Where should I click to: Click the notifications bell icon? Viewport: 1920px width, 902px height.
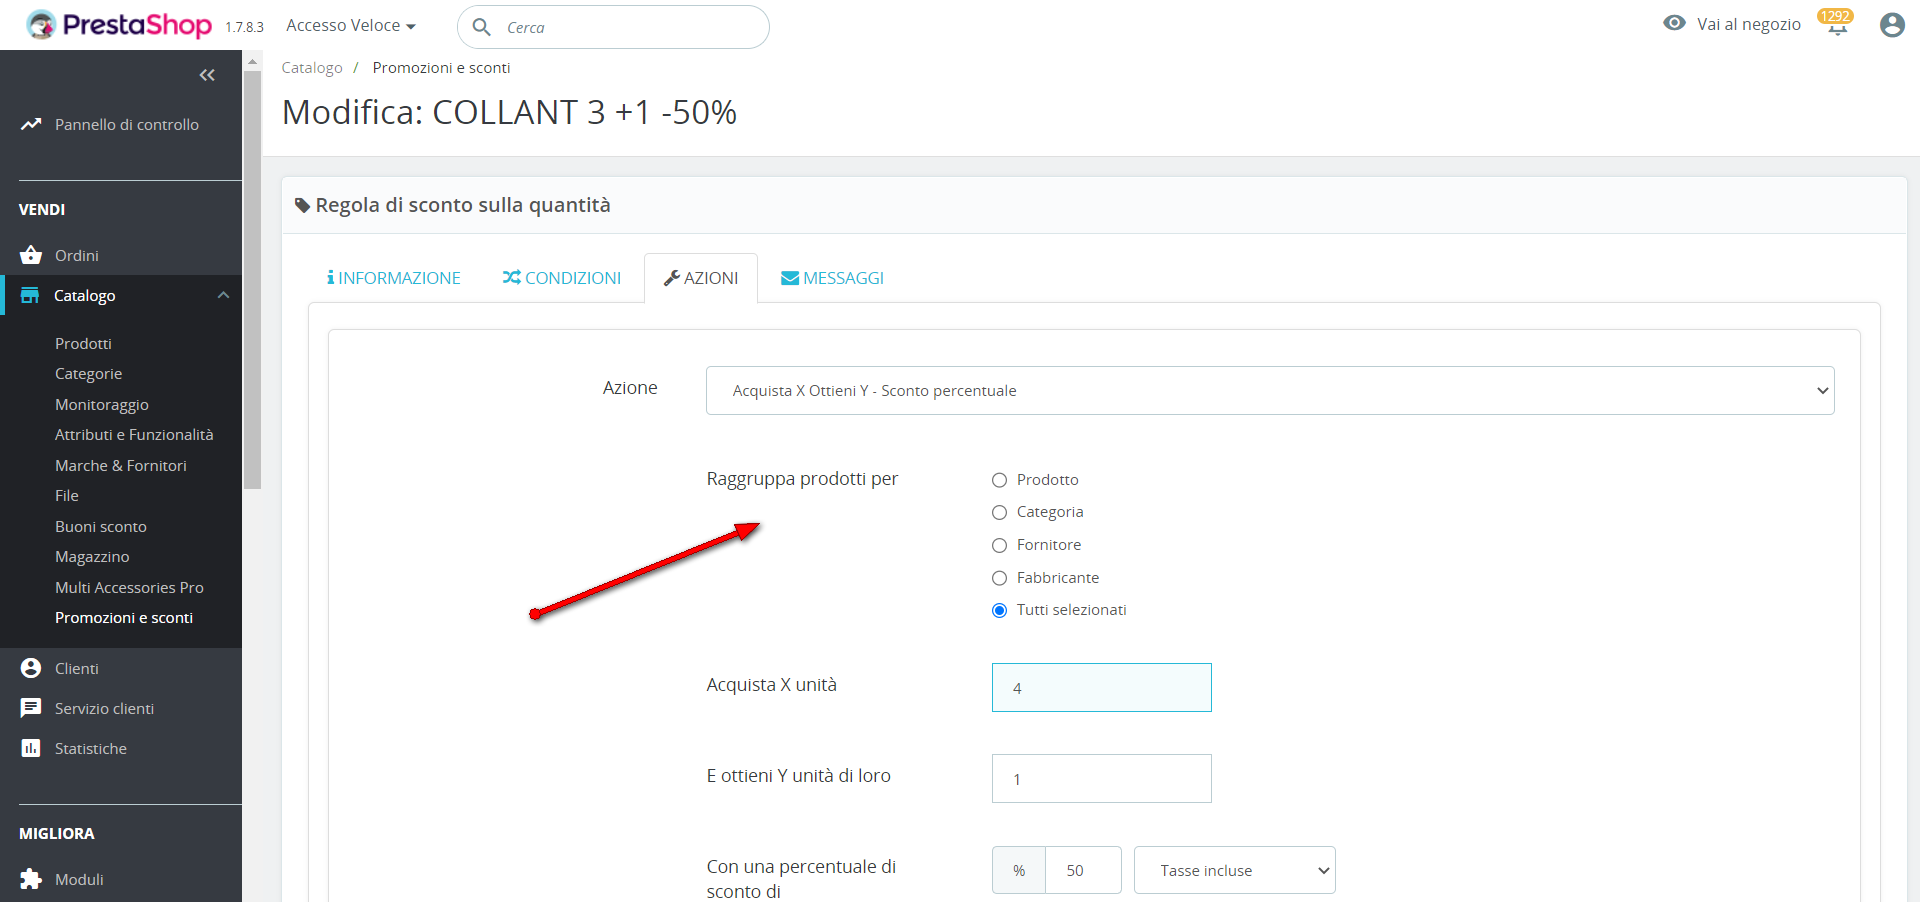[x=1837, y=25]
